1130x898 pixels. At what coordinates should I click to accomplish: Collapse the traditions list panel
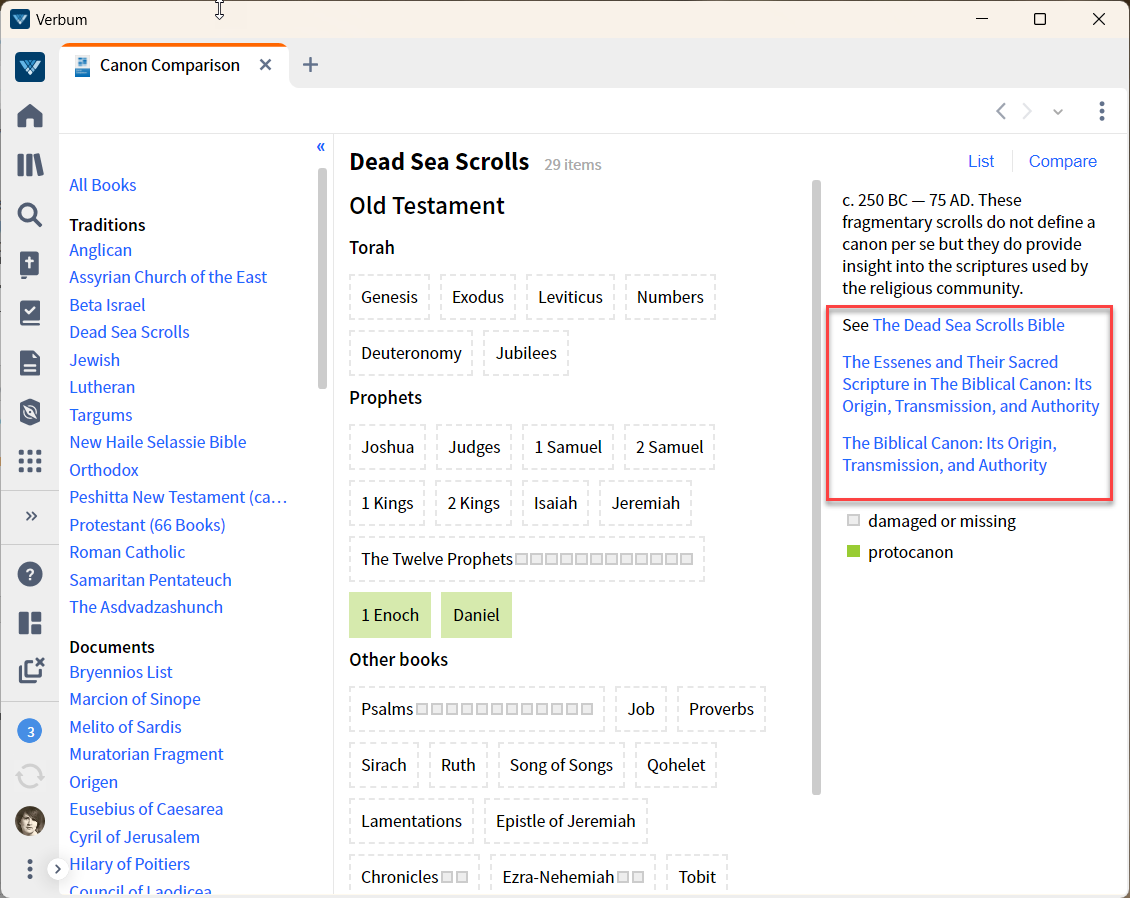tap(321, 147)
